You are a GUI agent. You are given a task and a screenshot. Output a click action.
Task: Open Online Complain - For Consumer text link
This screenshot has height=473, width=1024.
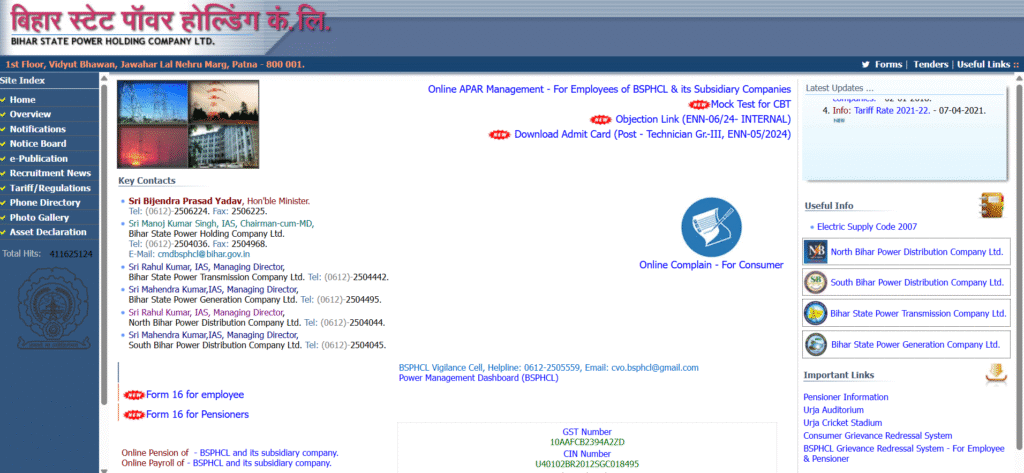tap(711, 265)
